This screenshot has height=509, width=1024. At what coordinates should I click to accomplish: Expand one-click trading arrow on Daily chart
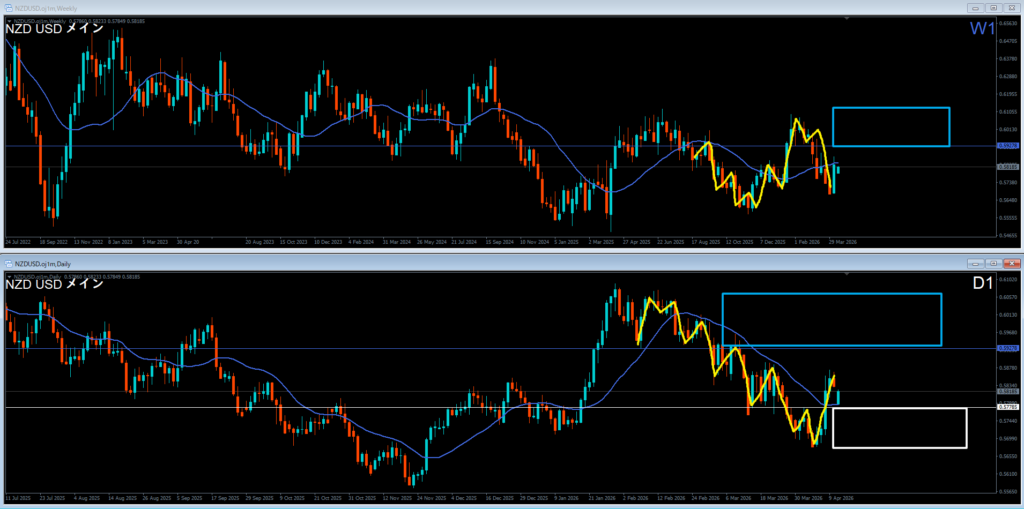(9, 277)
